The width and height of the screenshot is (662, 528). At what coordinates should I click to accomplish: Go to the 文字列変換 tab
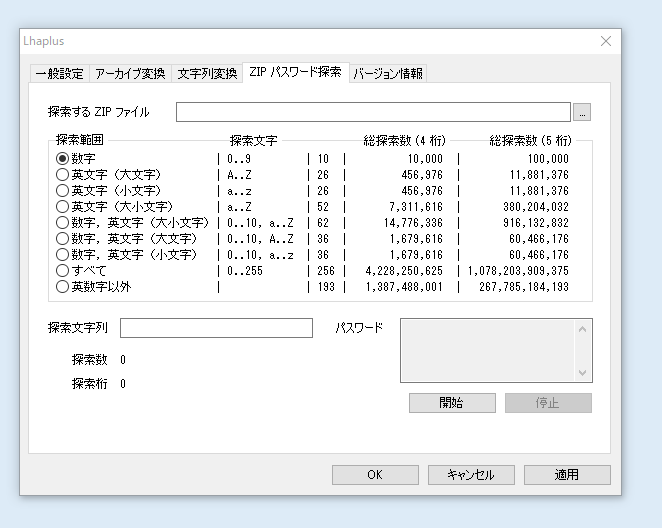207,74
